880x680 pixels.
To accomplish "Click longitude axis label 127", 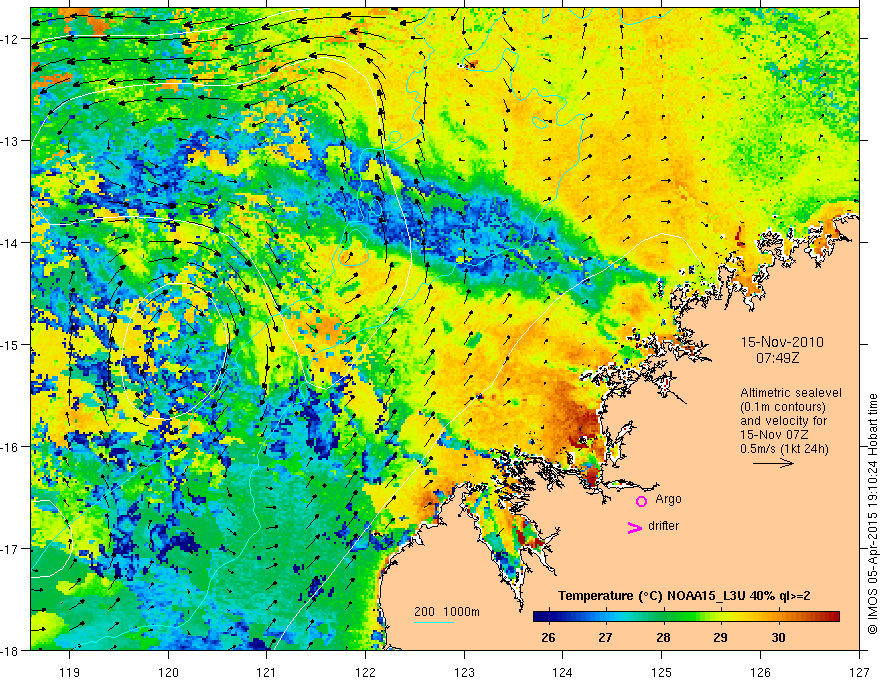I will pyautogui.click(x=859, y=672).
